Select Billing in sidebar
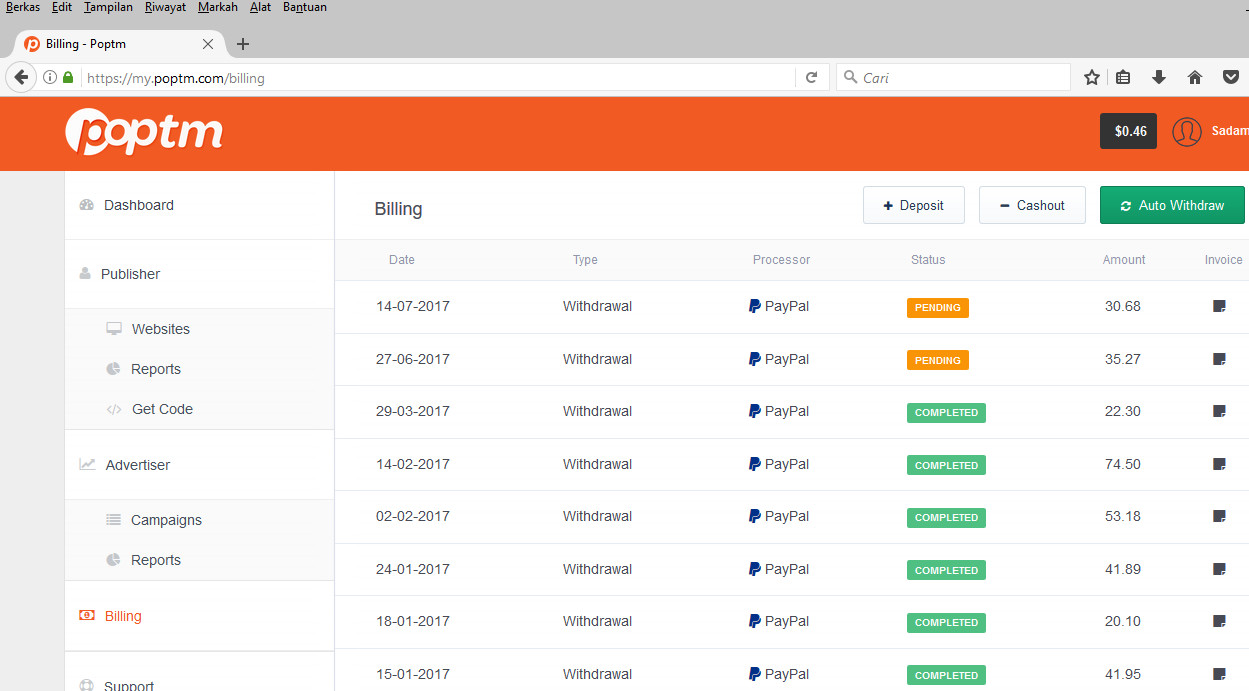The image size is (1249, 691). tap(199, 616)
